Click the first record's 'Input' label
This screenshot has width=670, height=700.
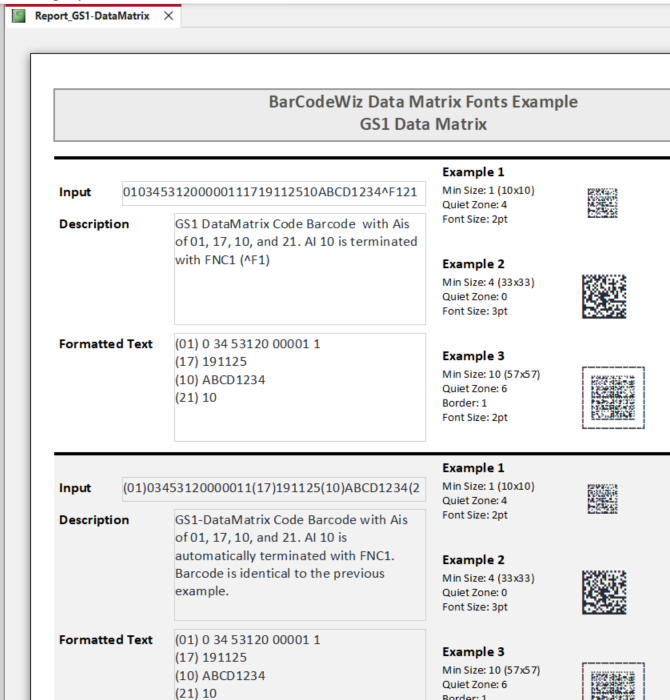[75, 192]
